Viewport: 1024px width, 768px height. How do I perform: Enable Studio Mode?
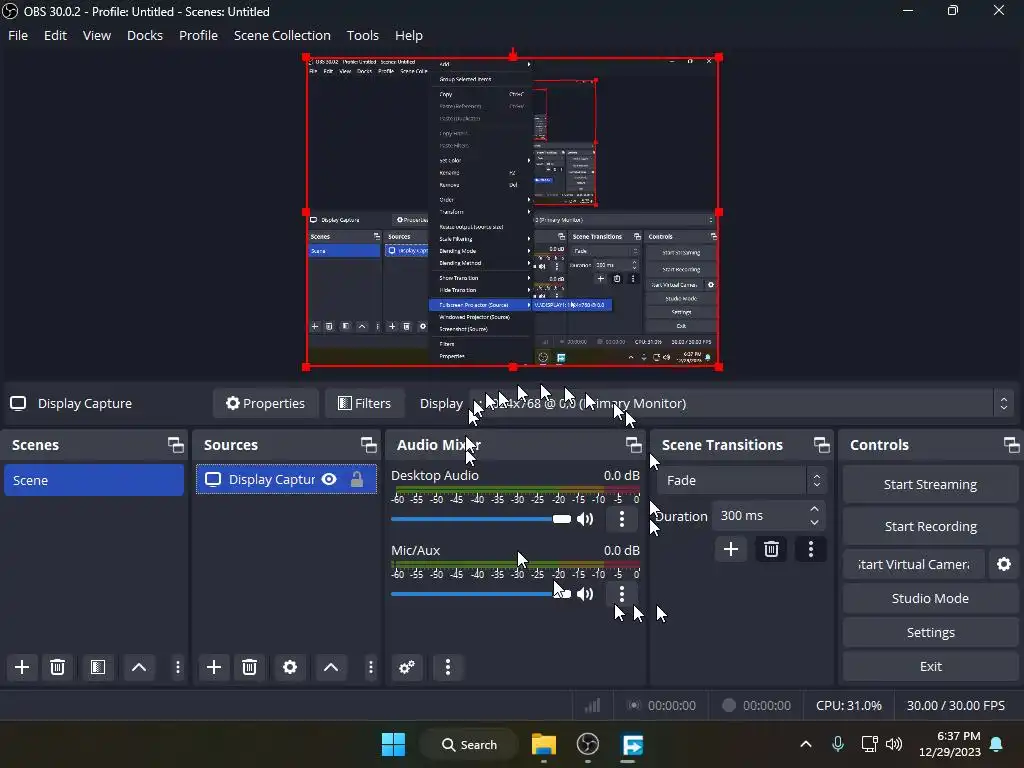(930, 598)
